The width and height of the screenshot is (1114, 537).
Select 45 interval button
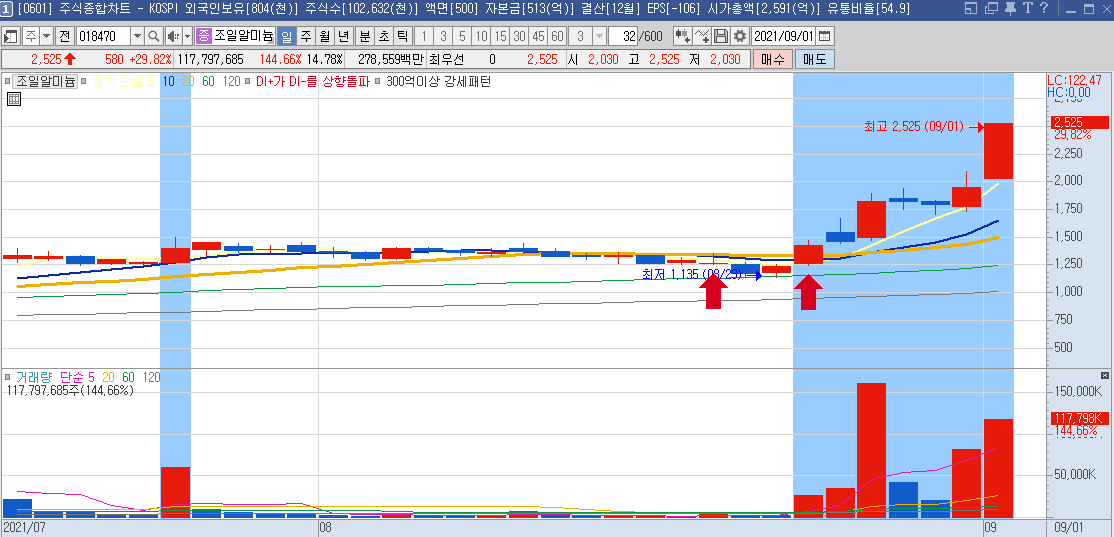click(x=539, y=36)
